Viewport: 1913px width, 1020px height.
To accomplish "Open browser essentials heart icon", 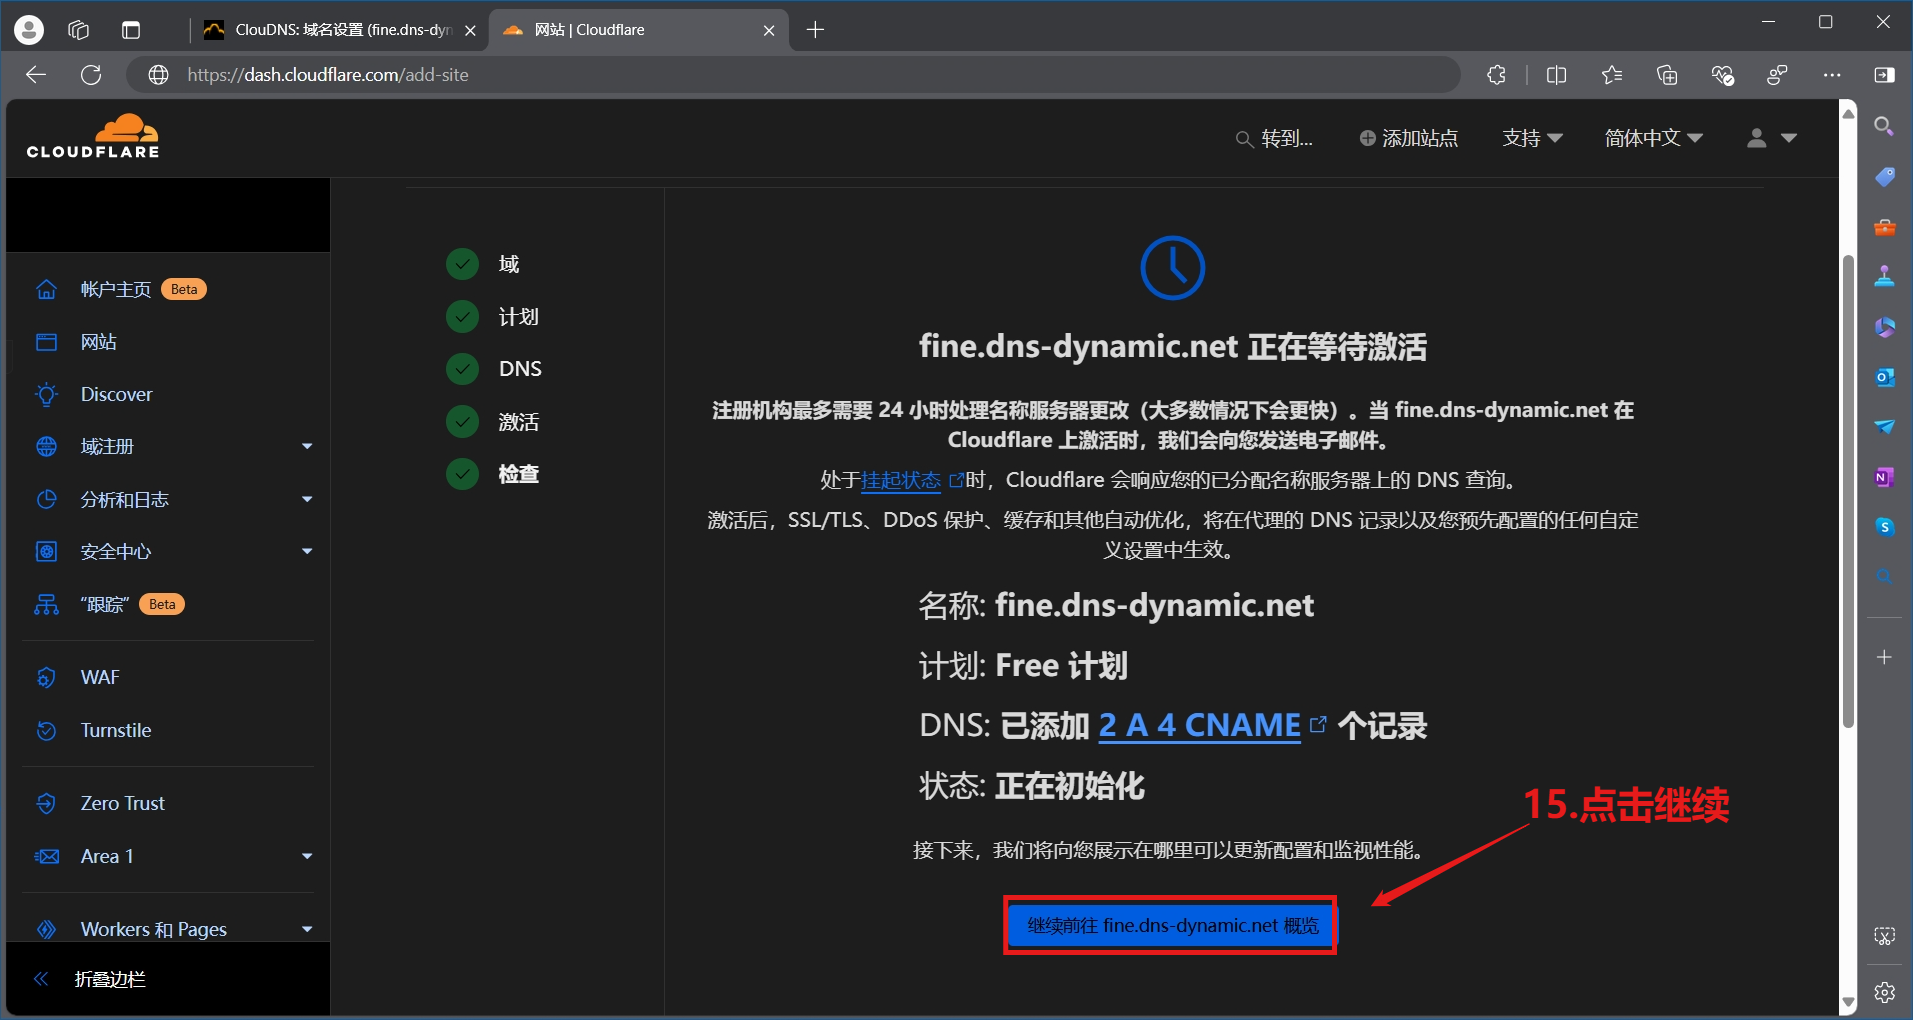I will [1722, 75].
